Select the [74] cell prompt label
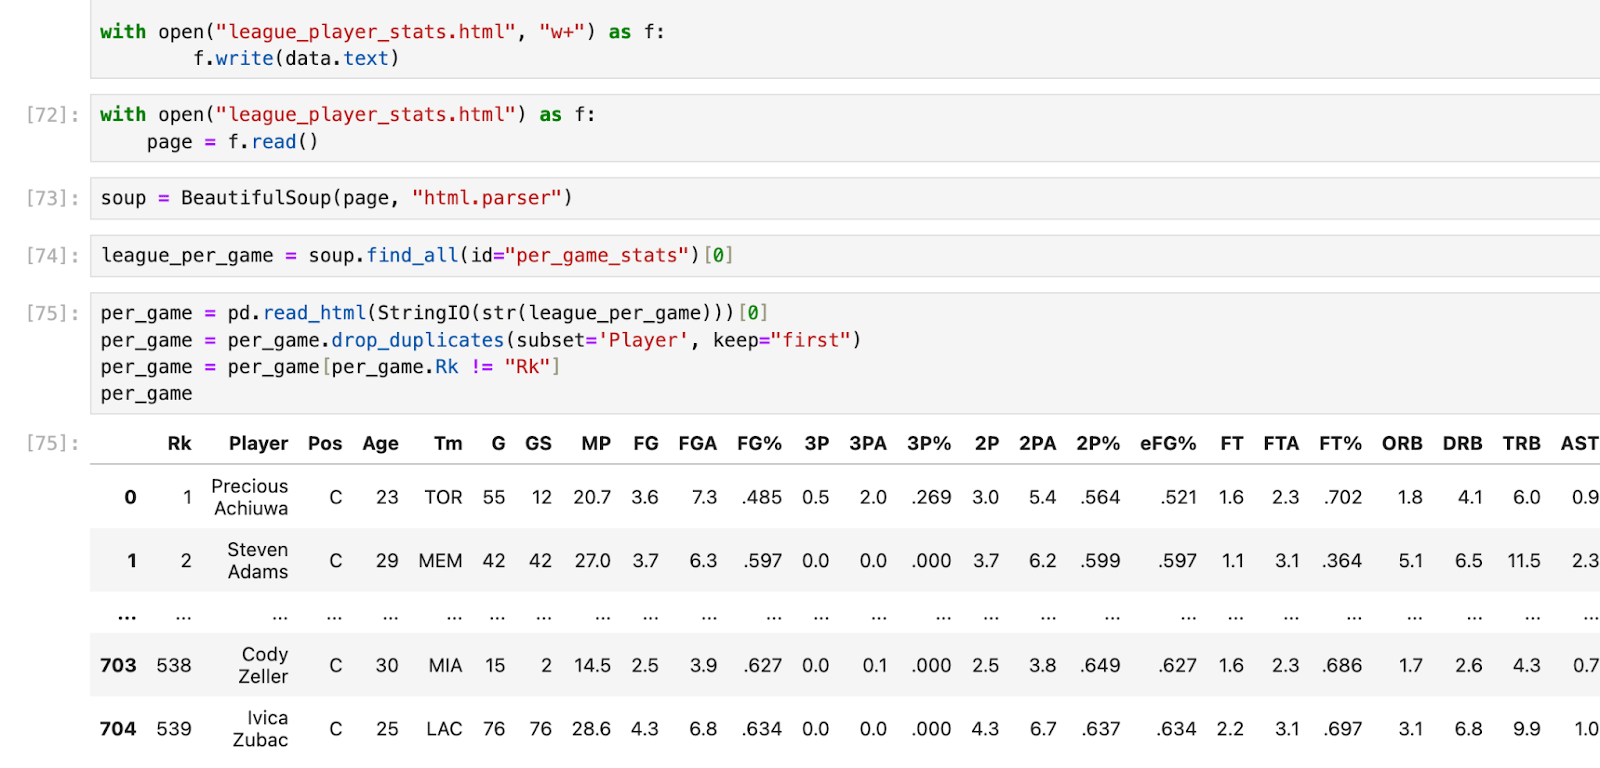Screen dimensions: 1600x768 (52, 256)
